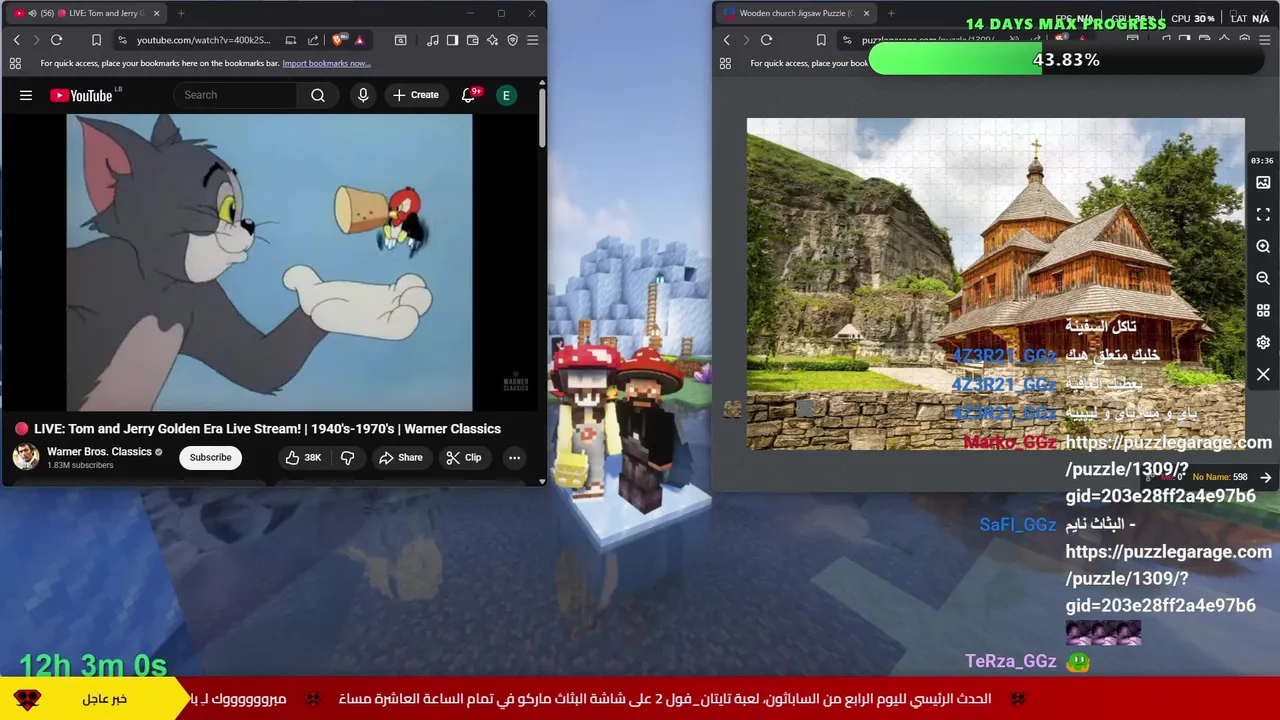The width and height of the screenshot is (1280, 720).
Task: Open Warner Bros. Classics channel avatar
Action: tap(25, 457)
